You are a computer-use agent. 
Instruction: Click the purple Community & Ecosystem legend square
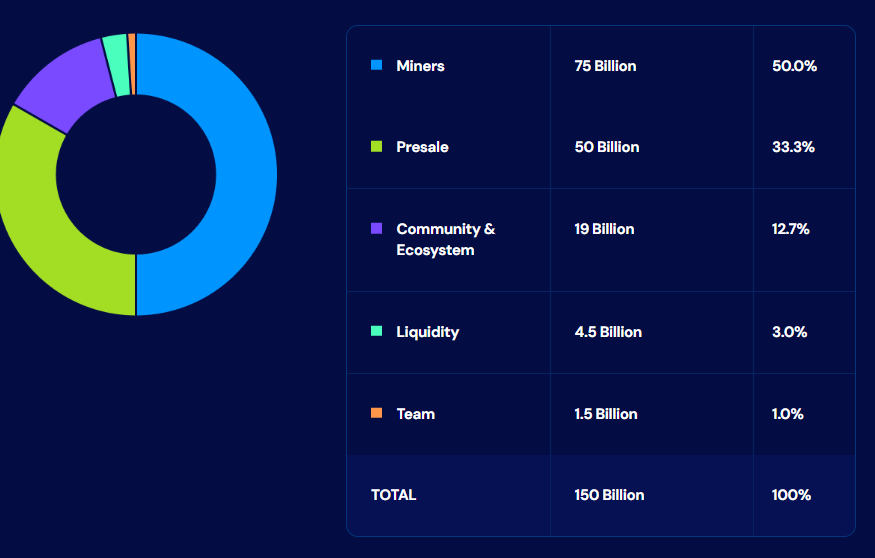(377, 229)
